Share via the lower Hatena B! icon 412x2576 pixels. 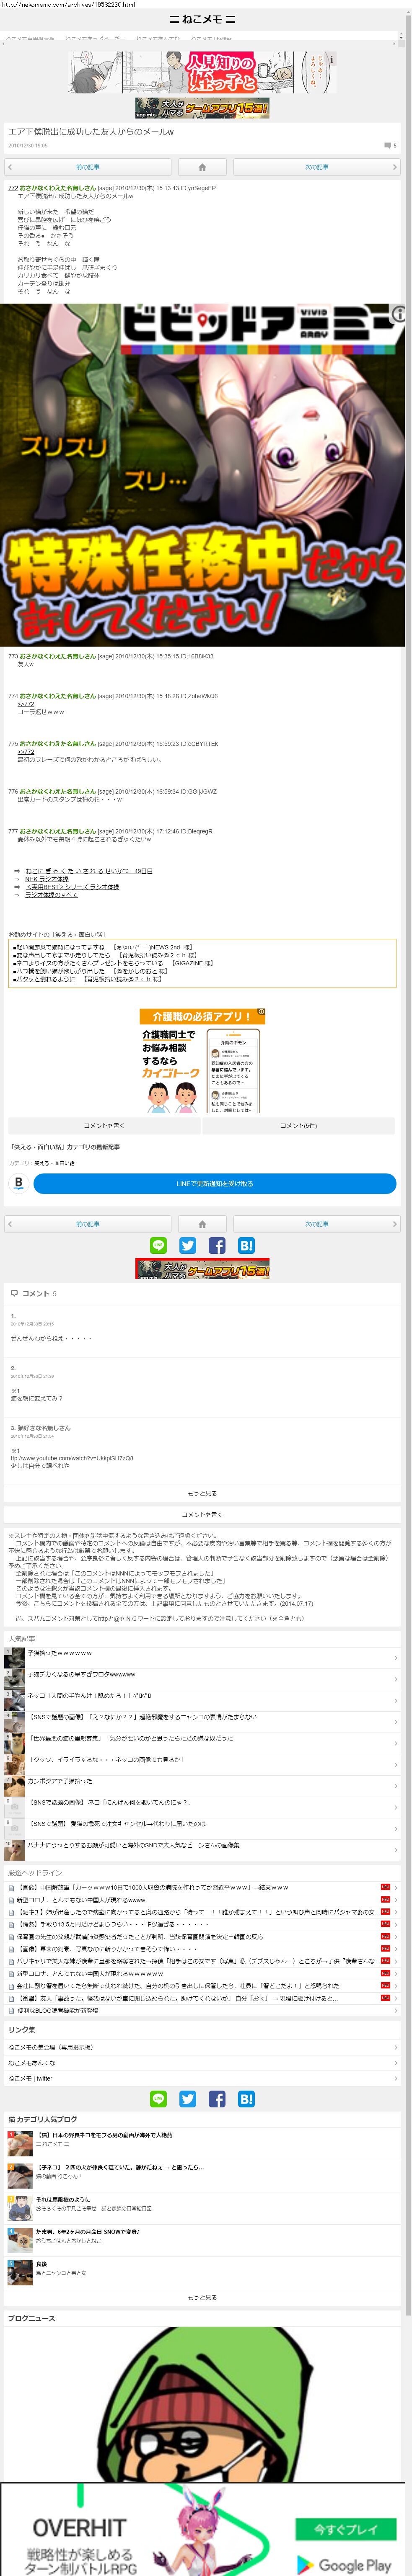click(246, 2099)
